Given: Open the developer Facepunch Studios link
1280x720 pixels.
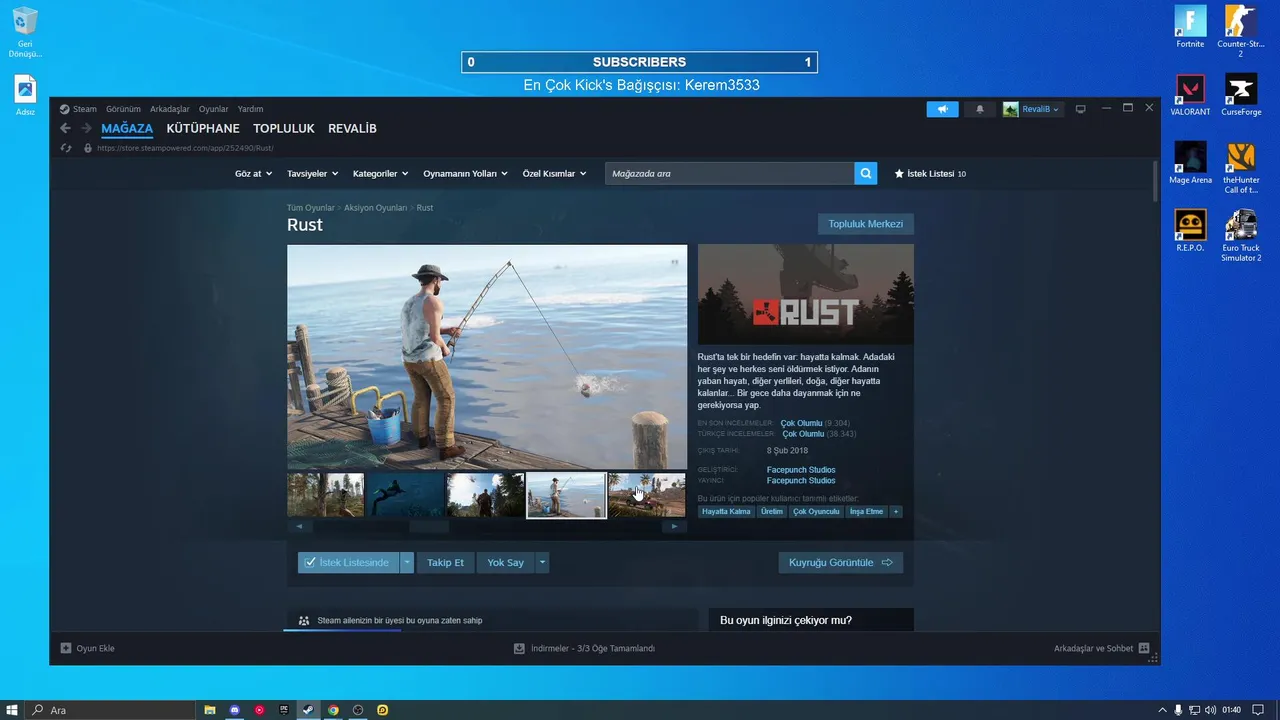Looking at the screenshot, I should (801, 470).
